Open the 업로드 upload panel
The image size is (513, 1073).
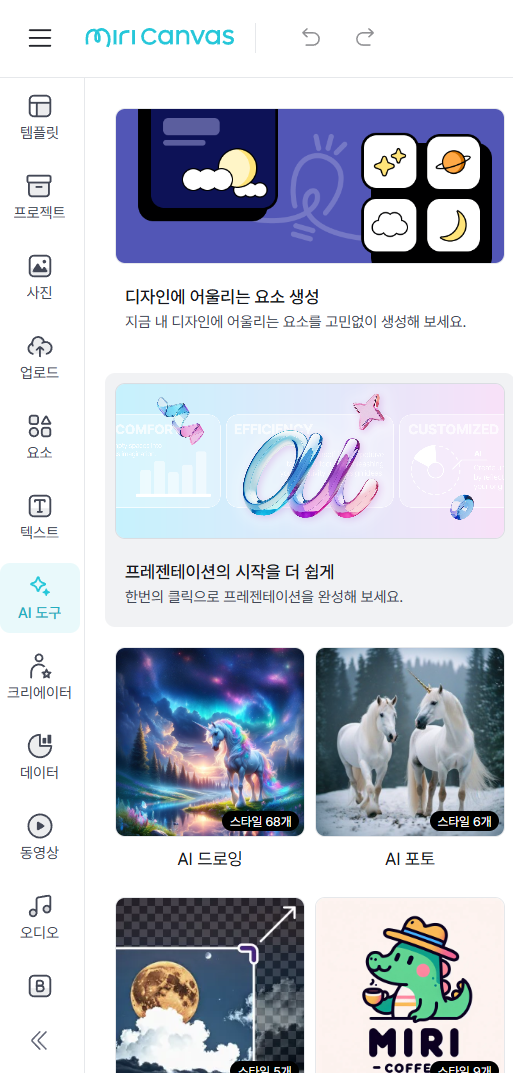(x=40, y=358)
